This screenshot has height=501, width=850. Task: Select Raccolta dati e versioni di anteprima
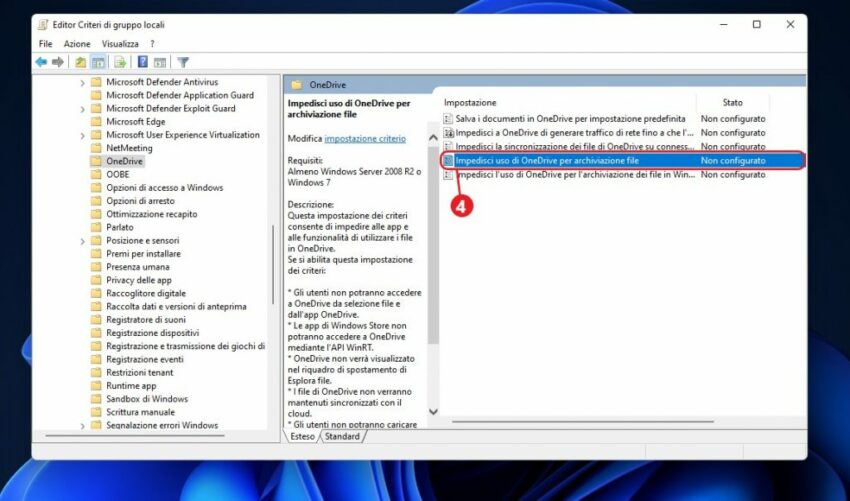(x=176, y=306)
